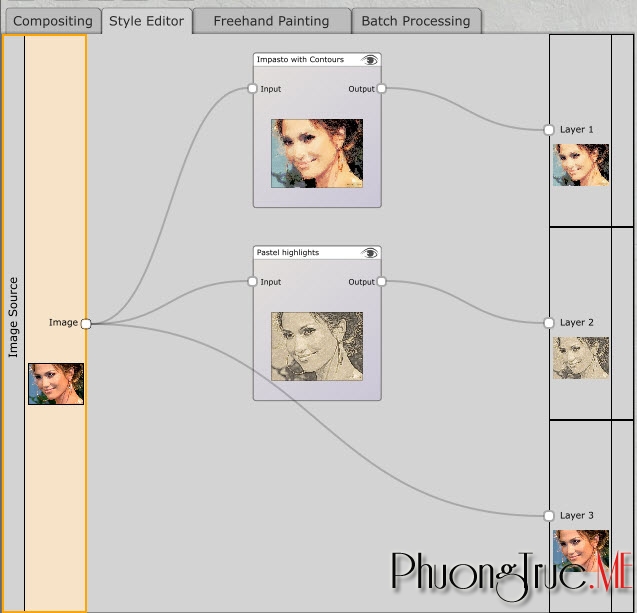Click the Image Source vertical label

tap(13, 317)
